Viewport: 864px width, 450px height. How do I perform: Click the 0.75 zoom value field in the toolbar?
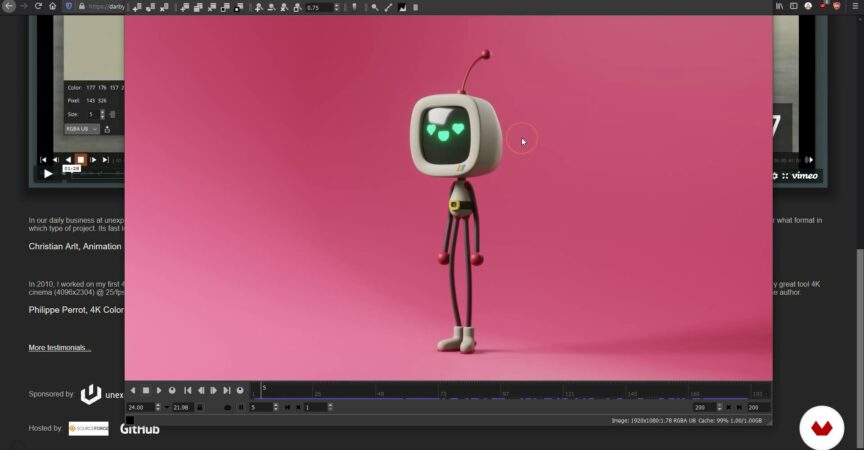[320, 7]
